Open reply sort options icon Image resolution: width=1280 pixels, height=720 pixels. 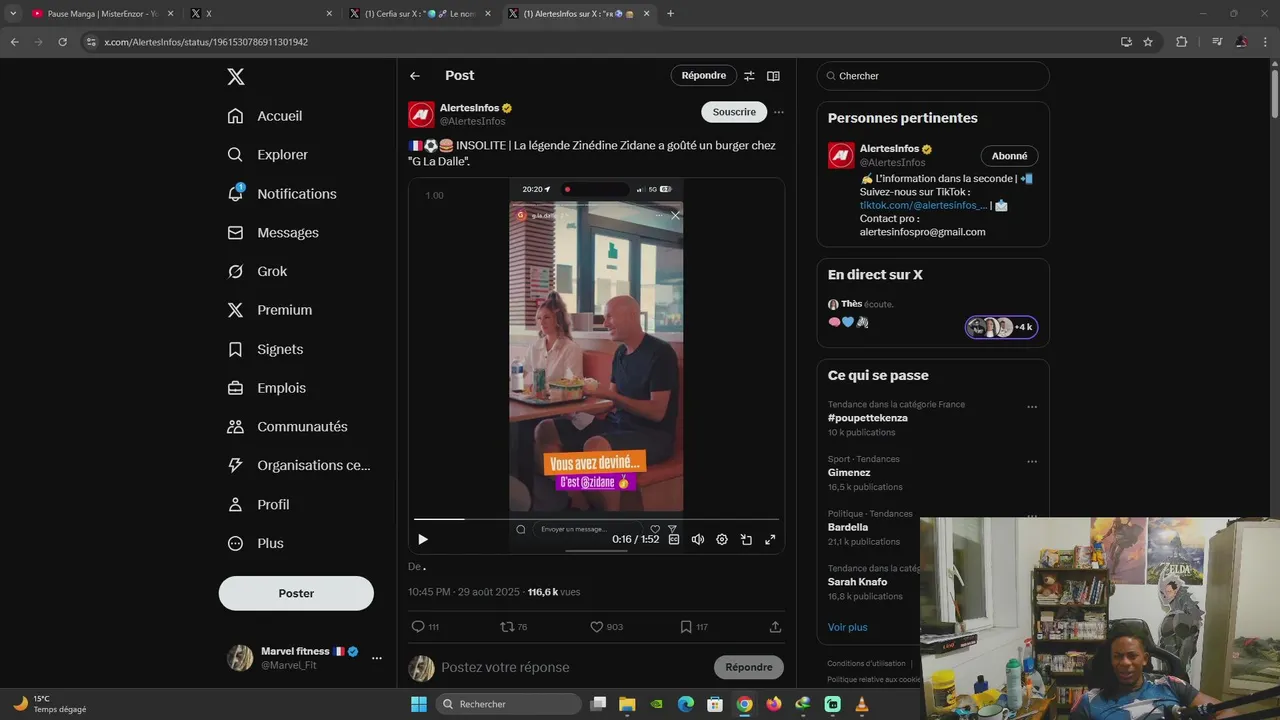749,76
